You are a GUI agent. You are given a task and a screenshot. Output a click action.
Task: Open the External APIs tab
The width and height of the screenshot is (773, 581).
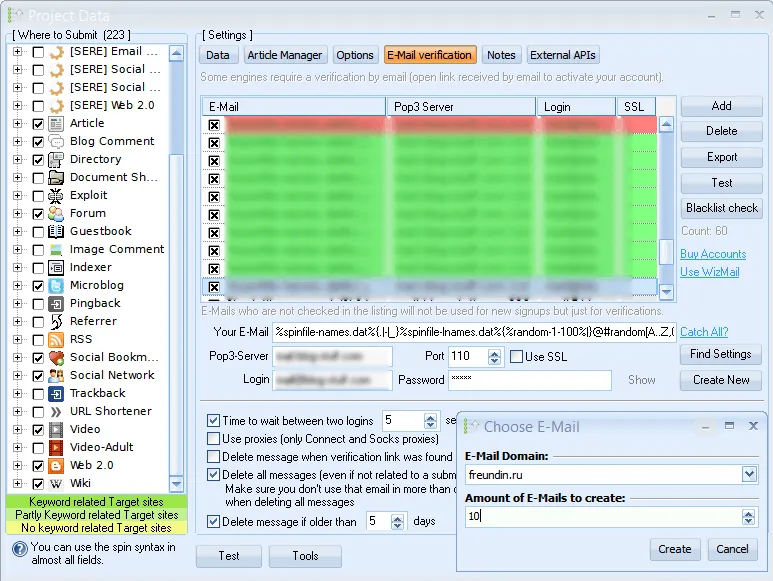click(x=563, y=55)
